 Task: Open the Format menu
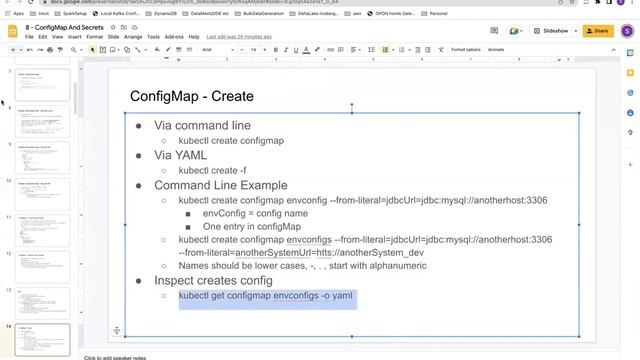click(94, 37)
